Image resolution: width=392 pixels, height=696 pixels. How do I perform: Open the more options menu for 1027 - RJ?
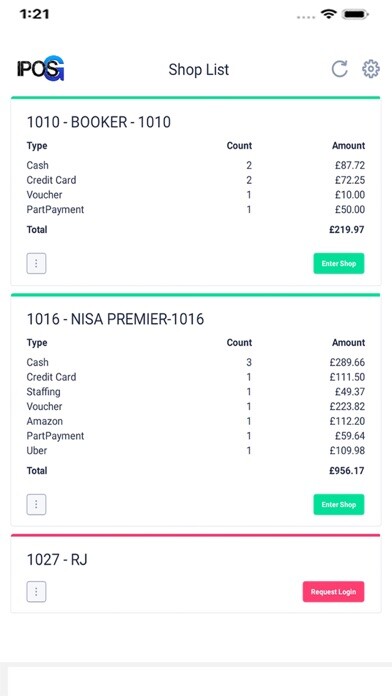(36, 592)
